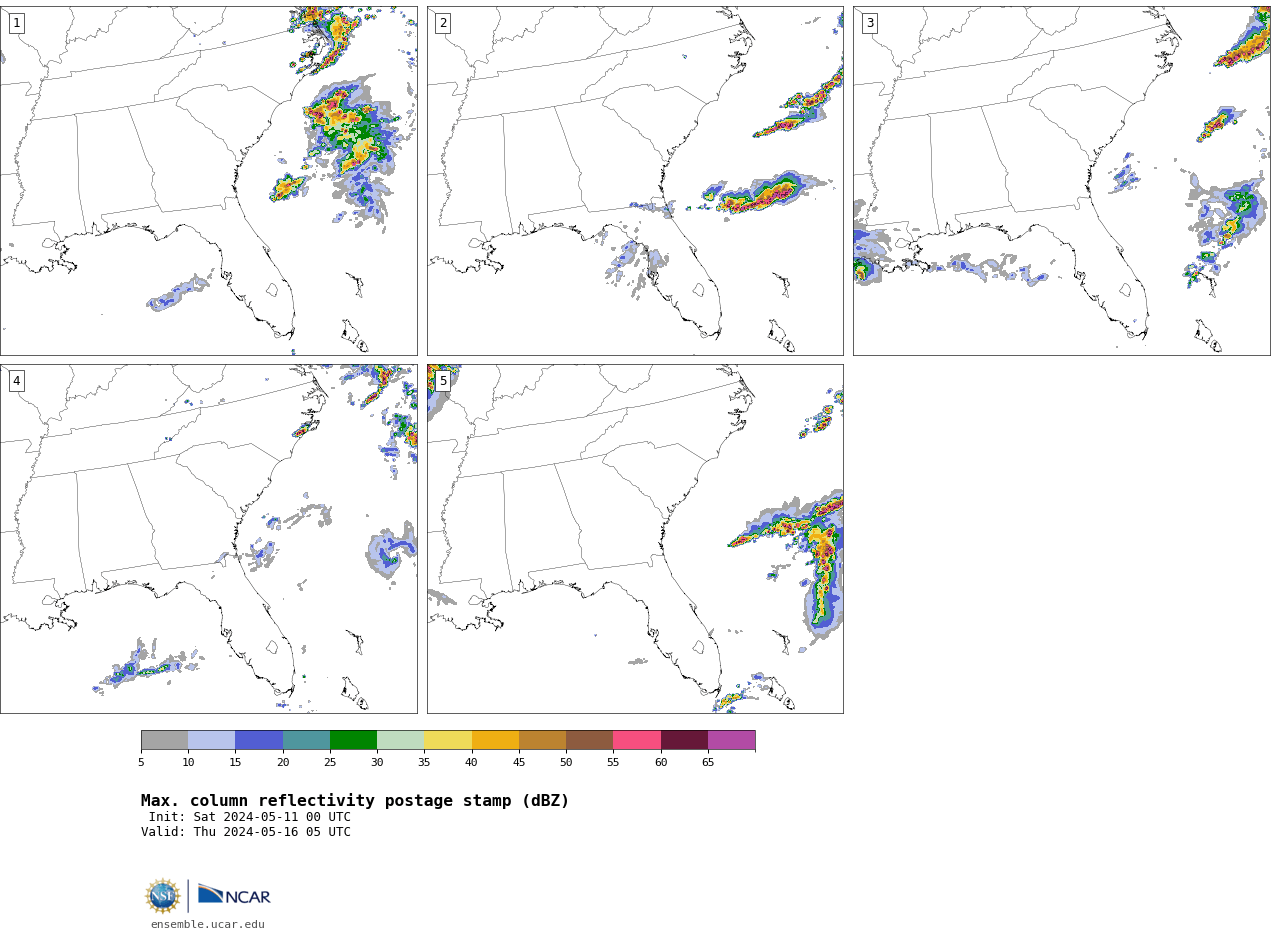Click the orange 40-45 dBZ swatch

(x=495, y=740)
